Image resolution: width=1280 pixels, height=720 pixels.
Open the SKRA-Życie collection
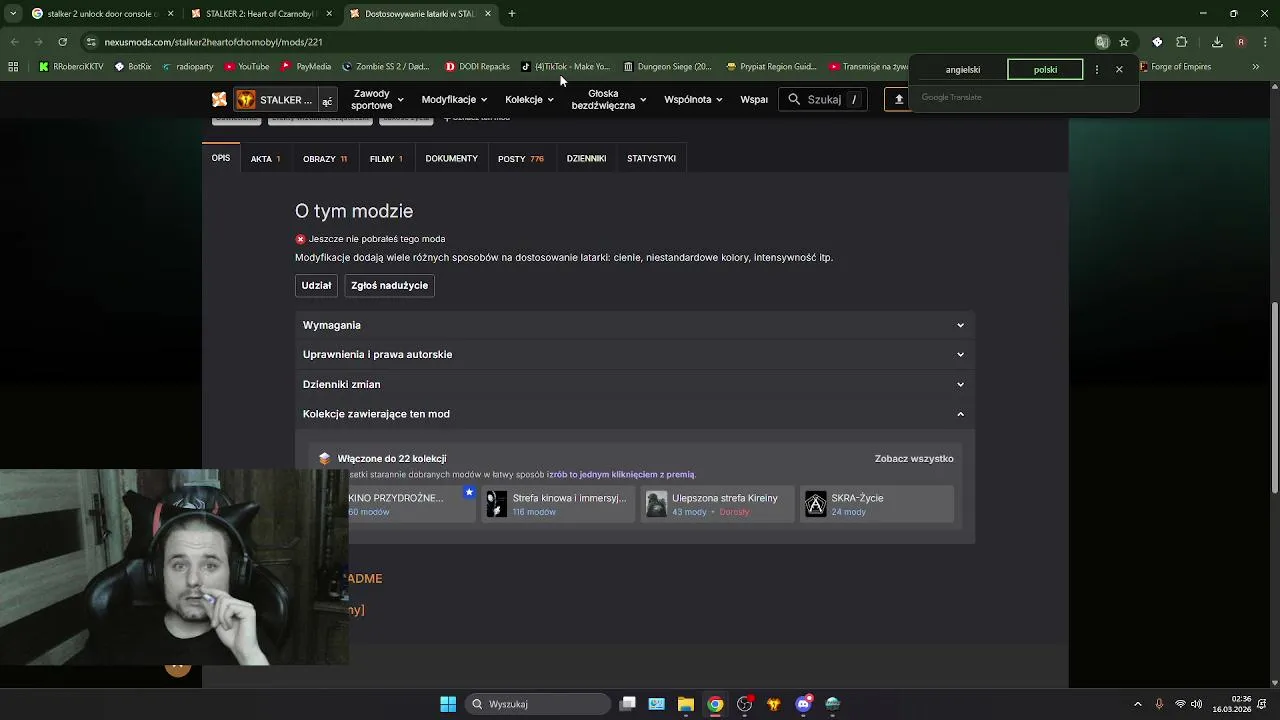coord(877,504)
